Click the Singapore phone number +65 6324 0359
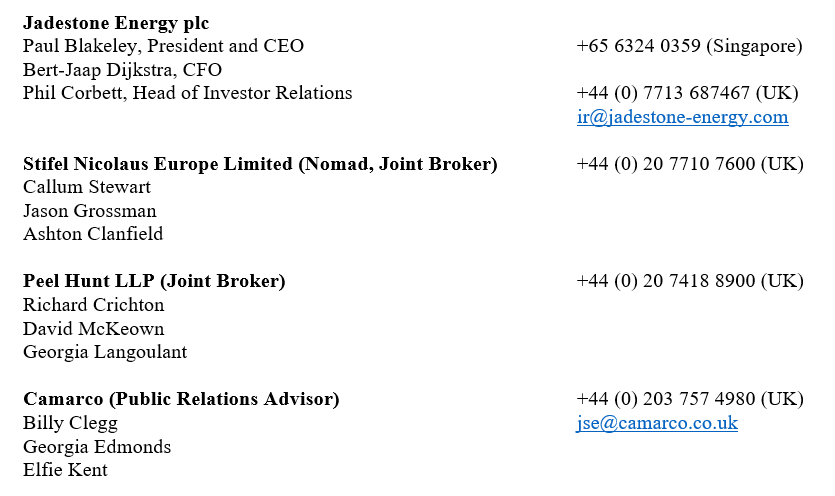835x496 pixels. [x=689, y=46]
